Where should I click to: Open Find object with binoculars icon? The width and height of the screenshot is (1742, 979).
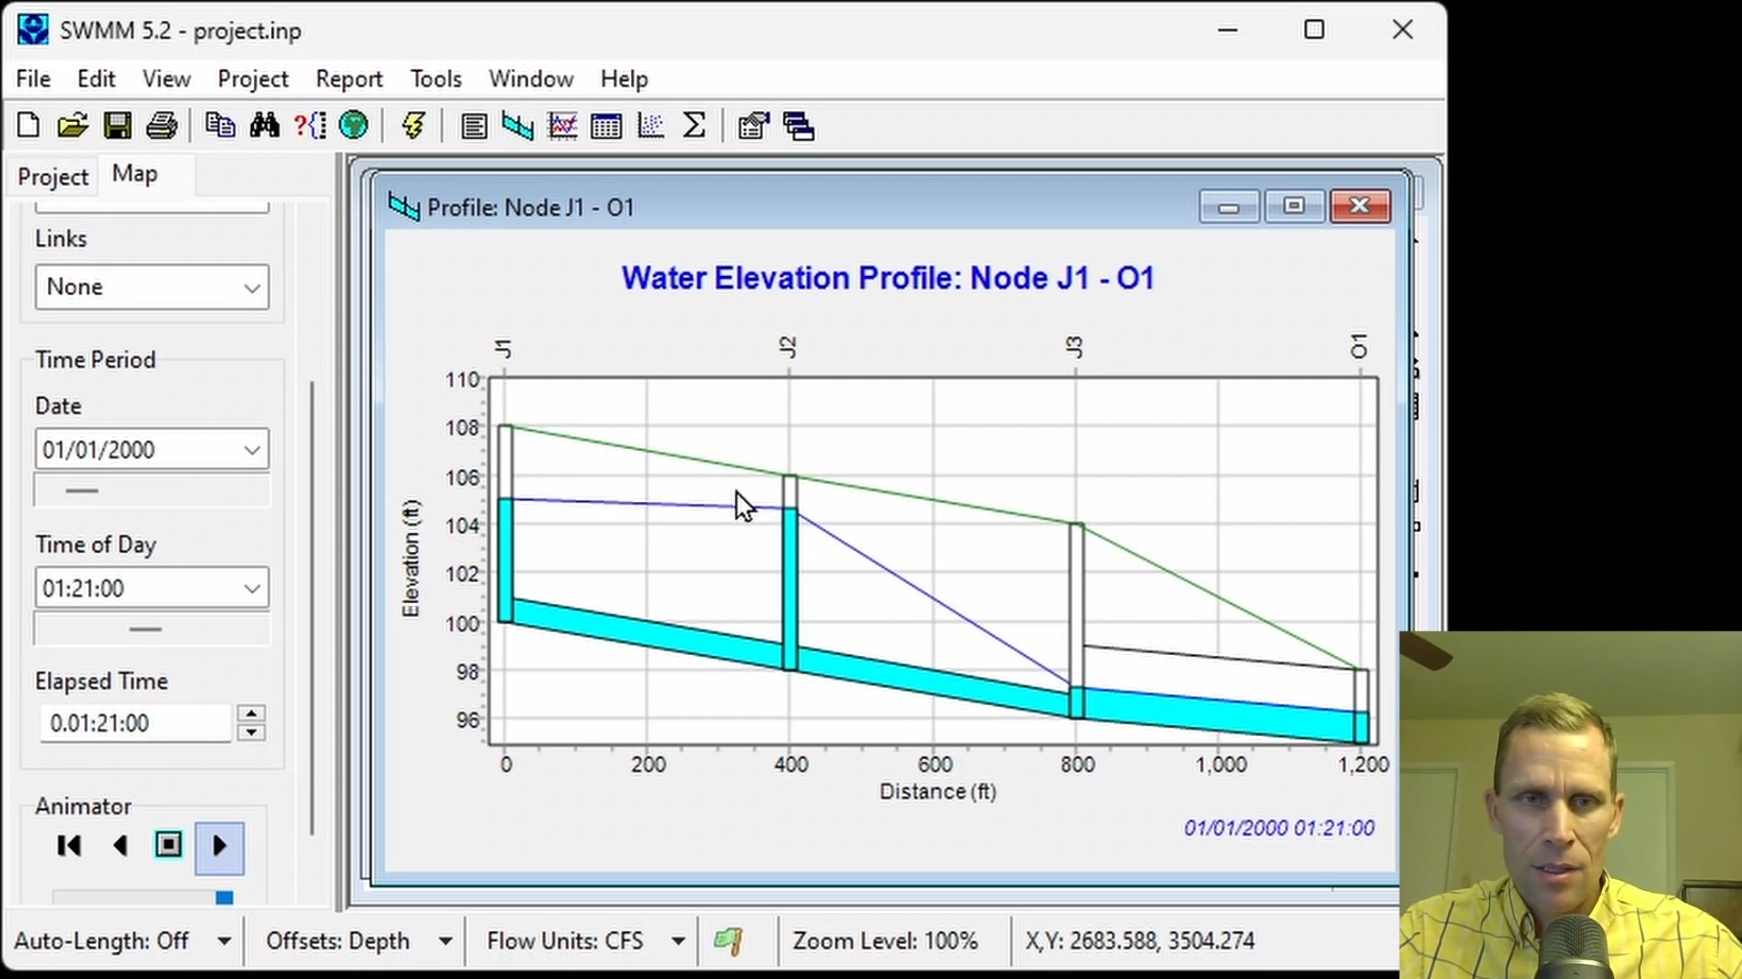coord(265,126)
